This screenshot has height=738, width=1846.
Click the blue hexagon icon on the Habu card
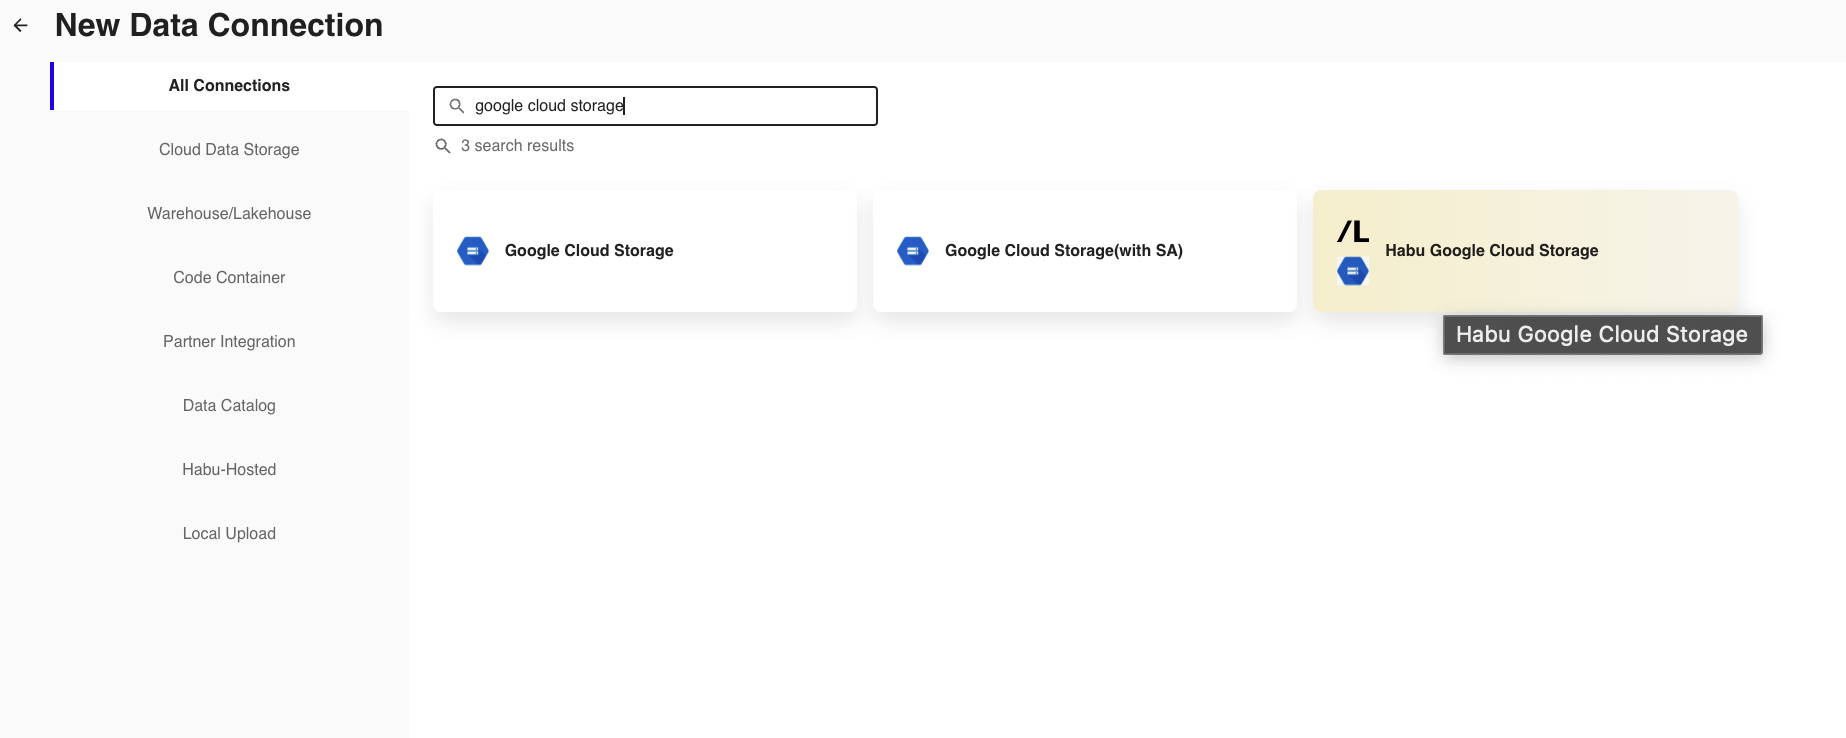click(x=1353, y=271)
